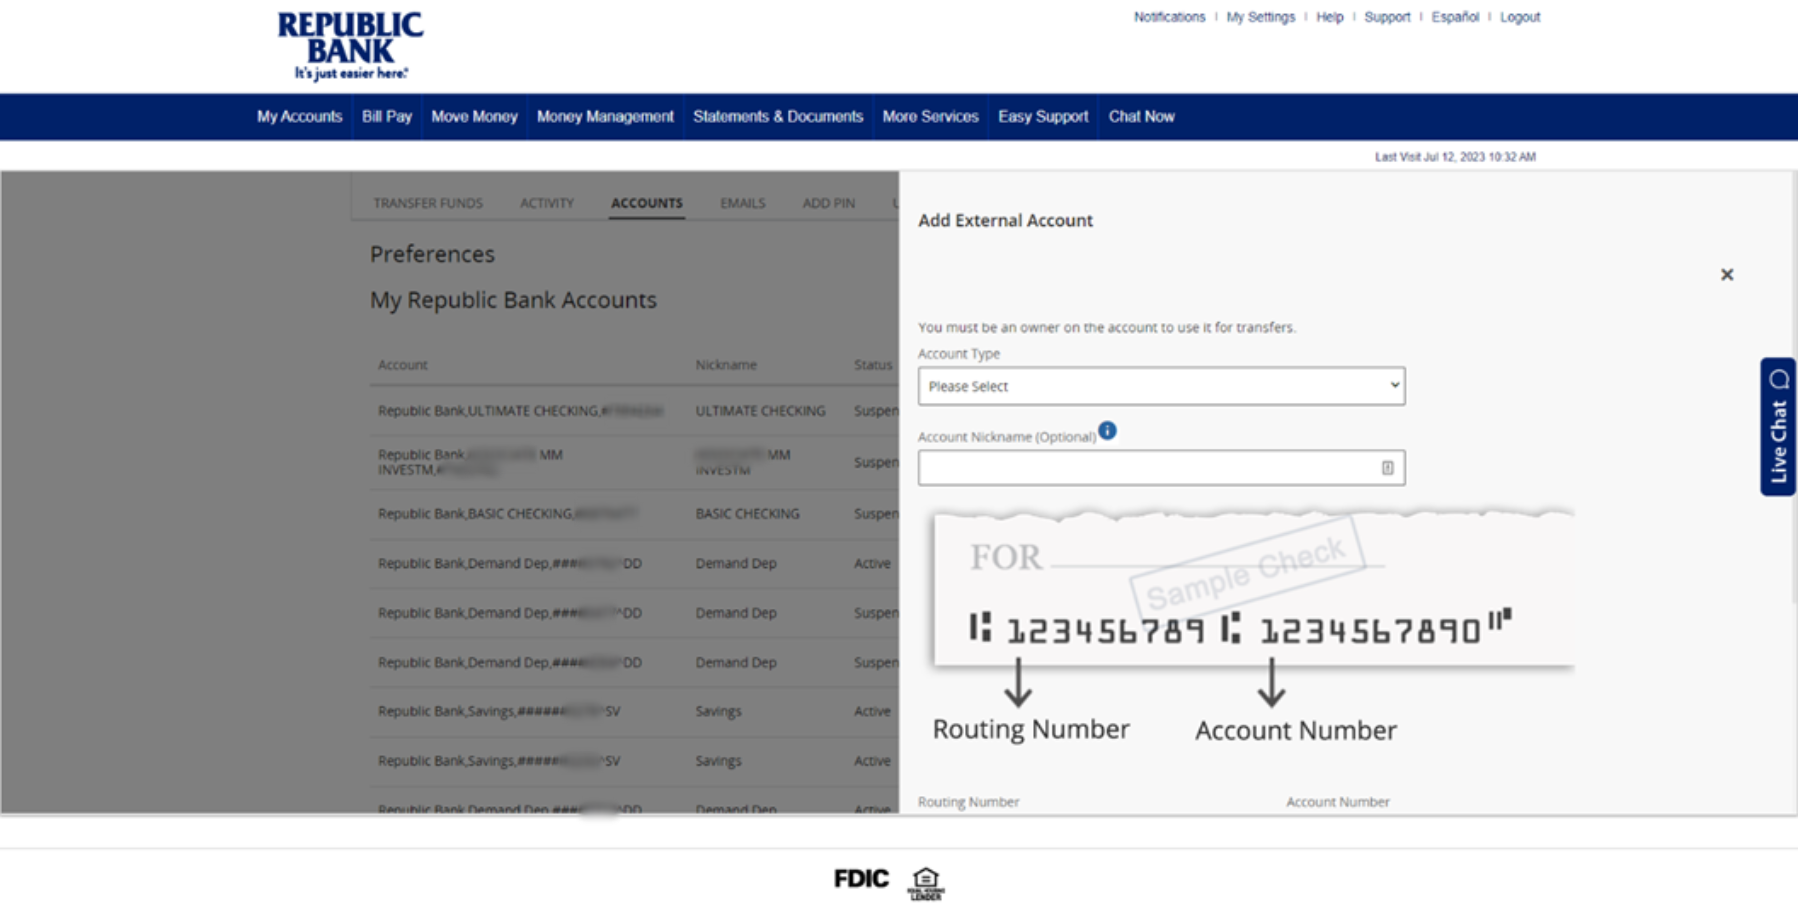
Task: Click the FDIC logo in footer
Action: (861, 879)
